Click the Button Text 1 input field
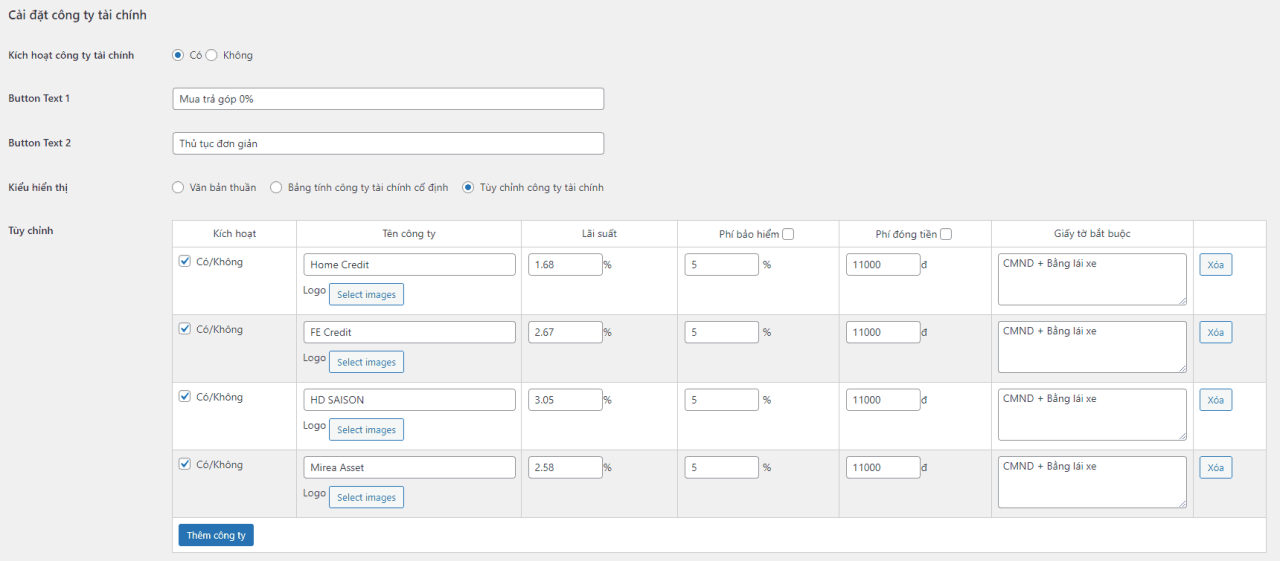Viewport: 1280px width, 561px height. coord(388,99)
